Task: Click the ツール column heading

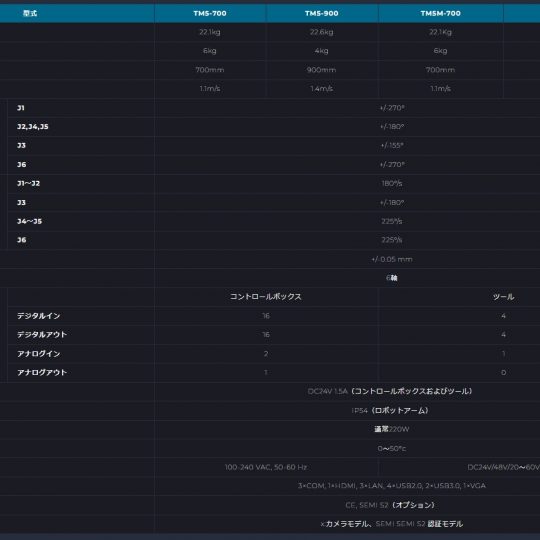Action: [503, 297]
